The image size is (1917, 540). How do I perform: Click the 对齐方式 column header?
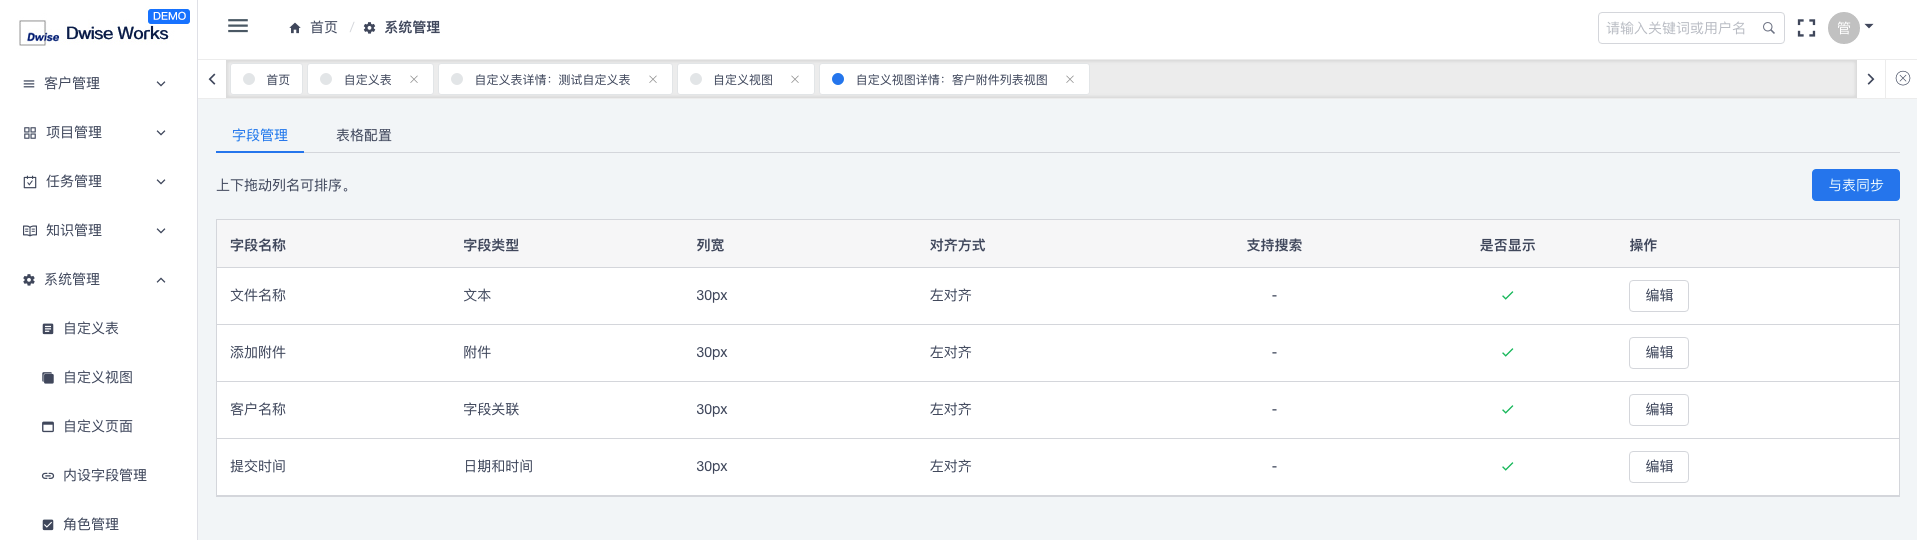point(957,245)
